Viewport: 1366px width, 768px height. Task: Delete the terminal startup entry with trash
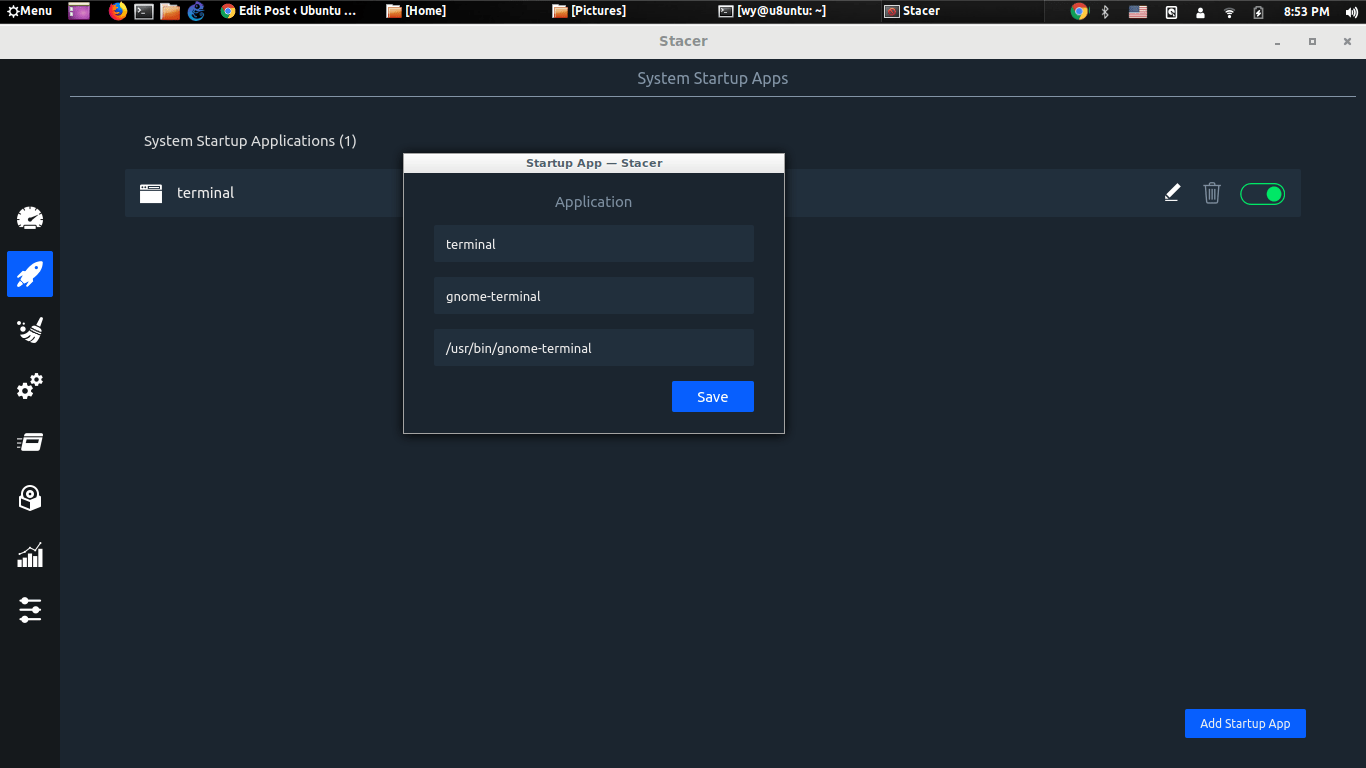tap(1212, 193)
